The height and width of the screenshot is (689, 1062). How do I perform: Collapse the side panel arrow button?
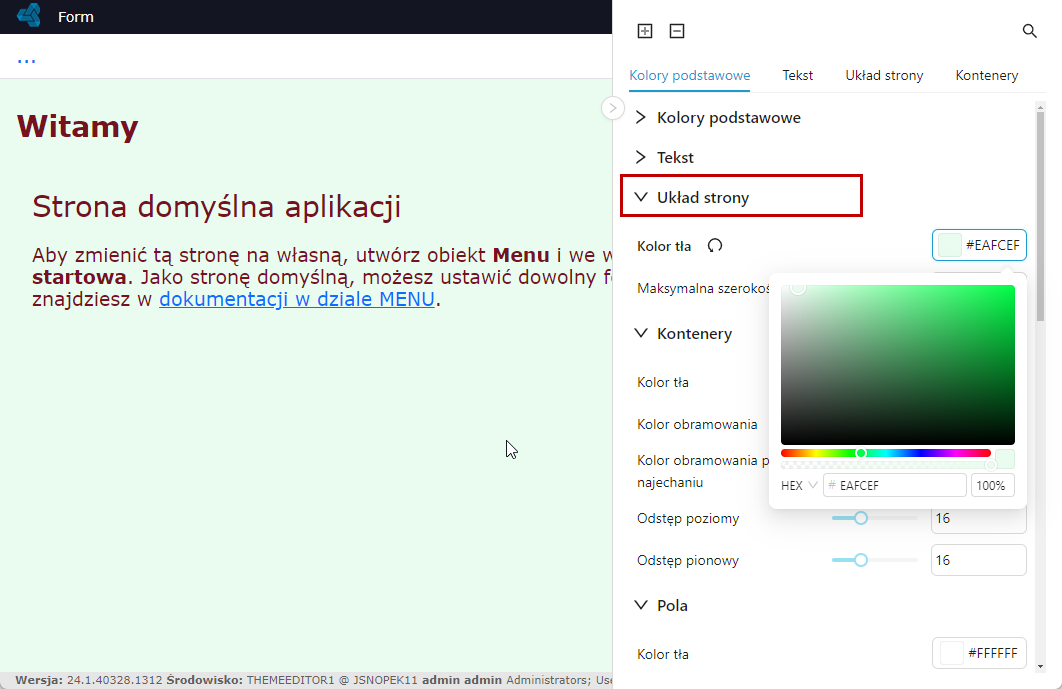click(612, 108)
